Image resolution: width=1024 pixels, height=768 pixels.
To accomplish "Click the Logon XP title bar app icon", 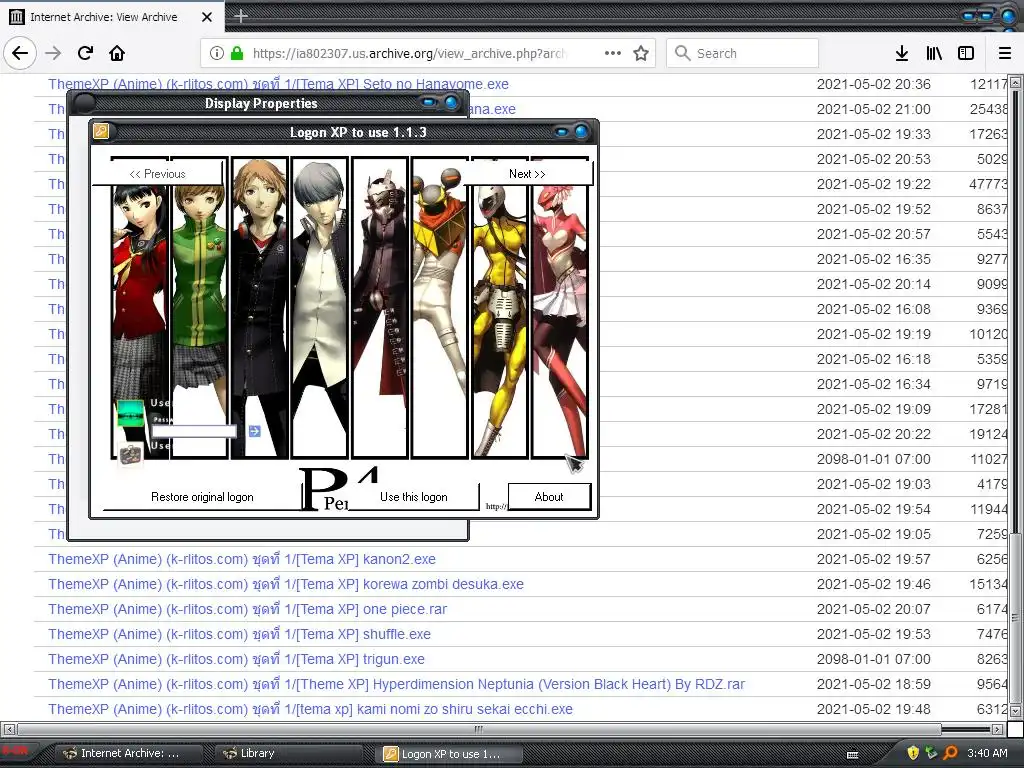I will point(101,131).
